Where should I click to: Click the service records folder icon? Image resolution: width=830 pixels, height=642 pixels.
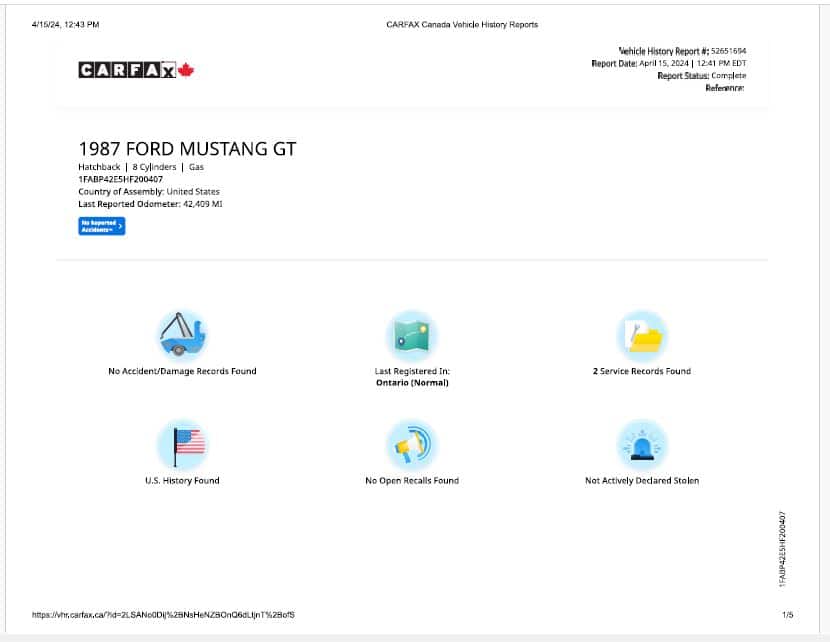tap(642, 336)
